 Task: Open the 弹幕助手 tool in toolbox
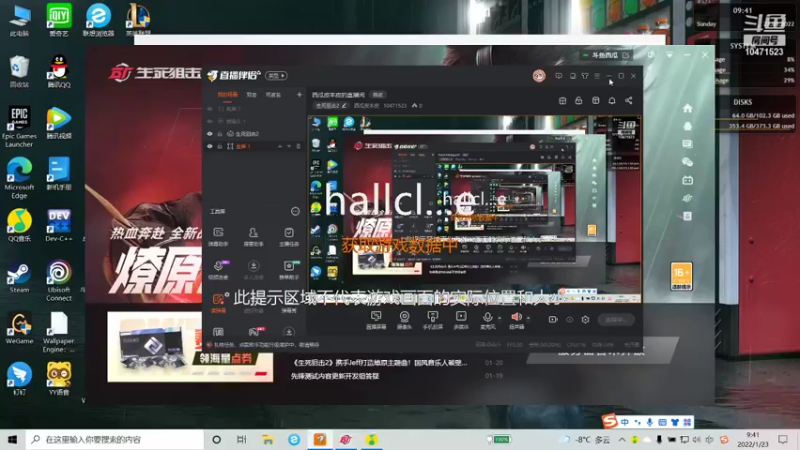[218, 237]
